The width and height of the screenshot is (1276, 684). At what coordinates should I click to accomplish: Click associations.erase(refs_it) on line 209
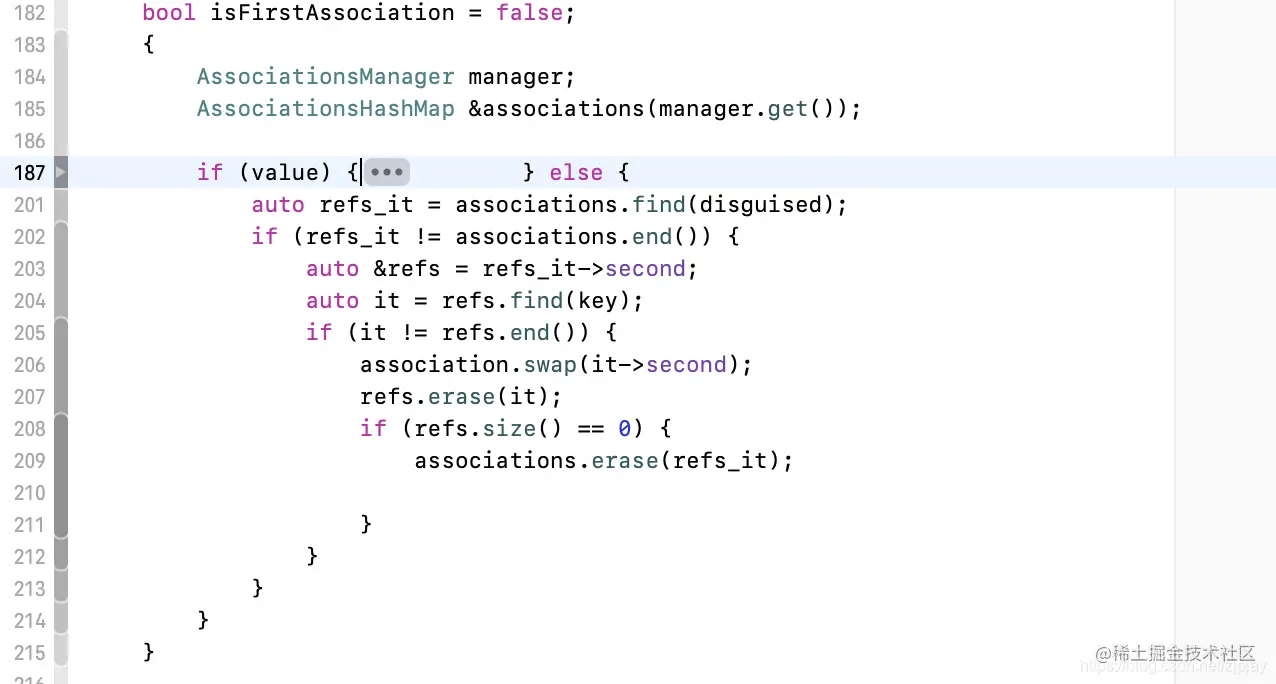point(597,461)
